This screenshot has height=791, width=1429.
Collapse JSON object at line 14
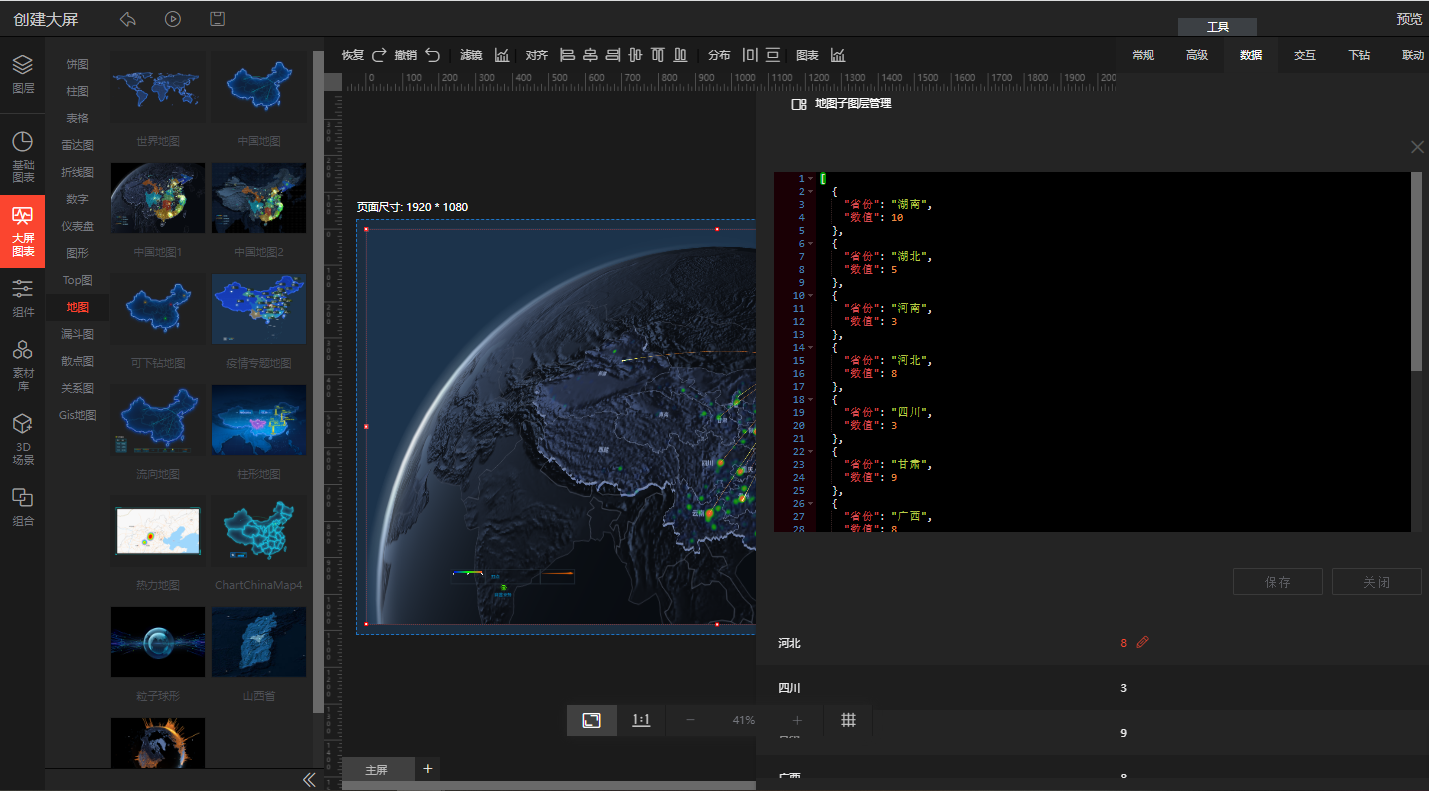click(810, 347)
